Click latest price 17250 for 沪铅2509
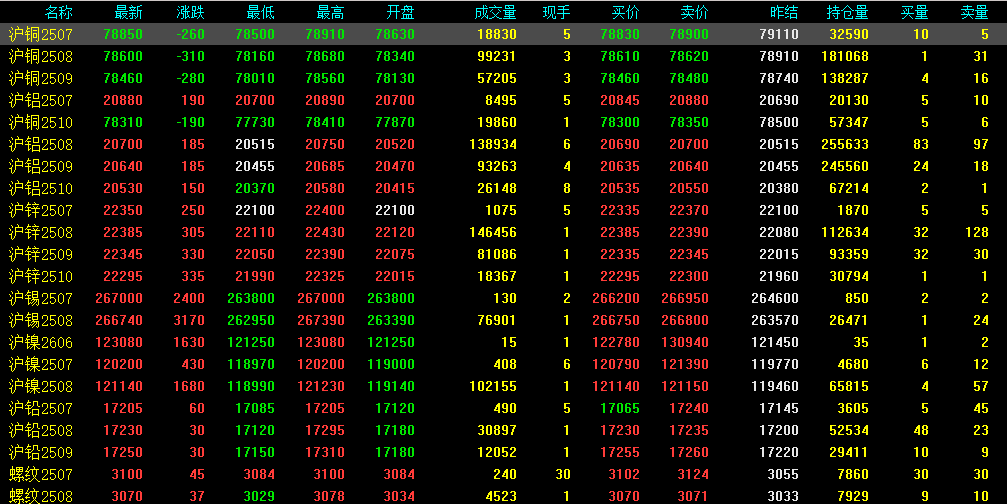This screenshot has height=504, width=1007. tap(123, 453)
